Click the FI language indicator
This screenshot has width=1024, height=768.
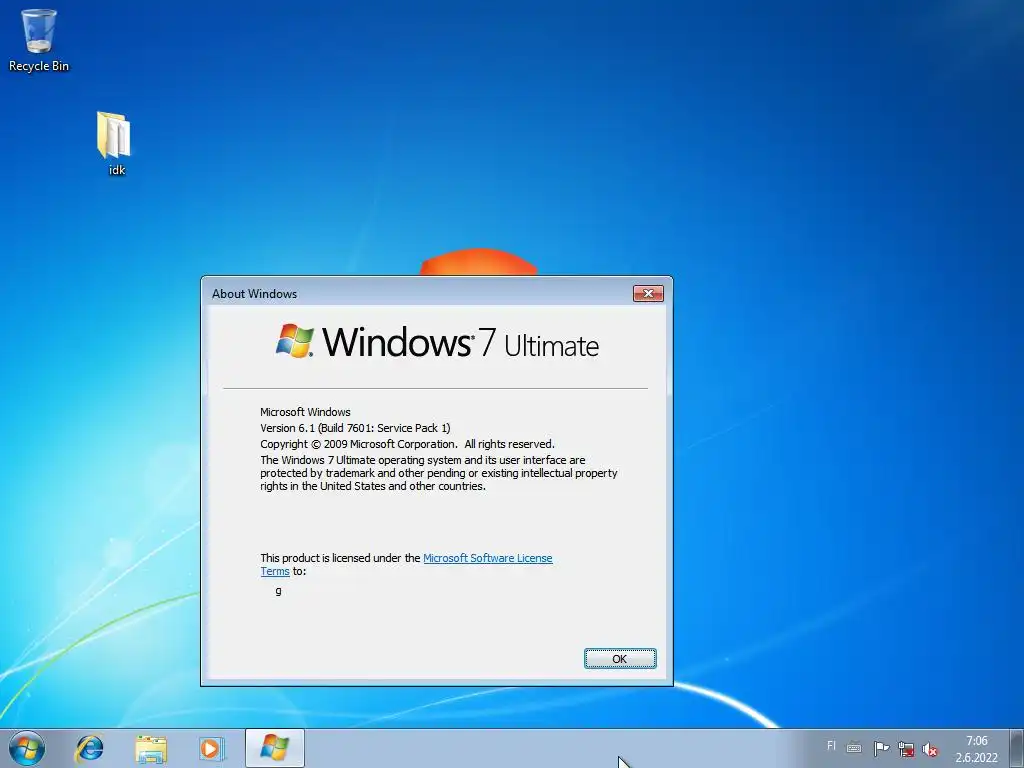click(831, 746)
